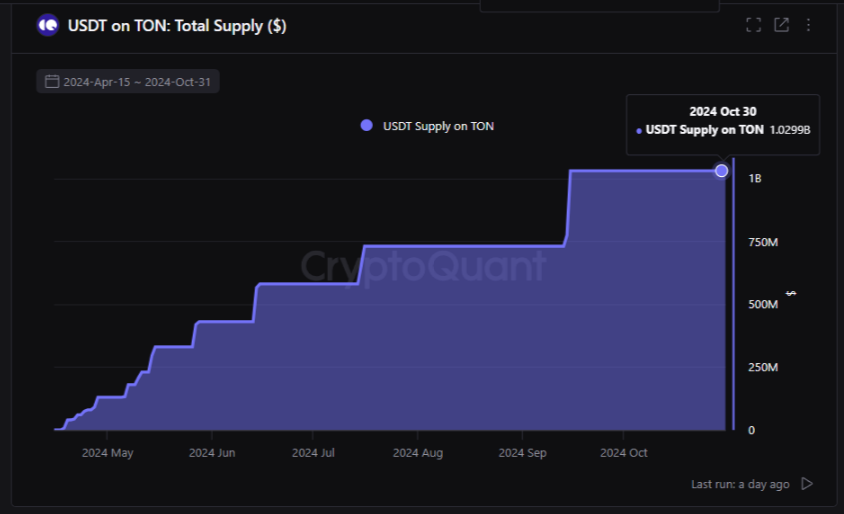
Task: Click the chart title USDT on TON: Total Supply ($)
Action: [x=177, y=26]
